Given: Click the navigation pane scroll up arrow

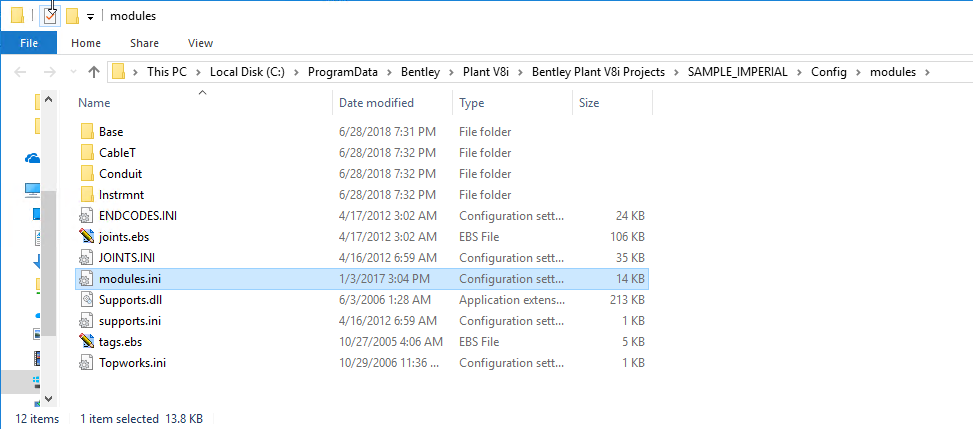Looking at the screenshot, I should point(49,100).
